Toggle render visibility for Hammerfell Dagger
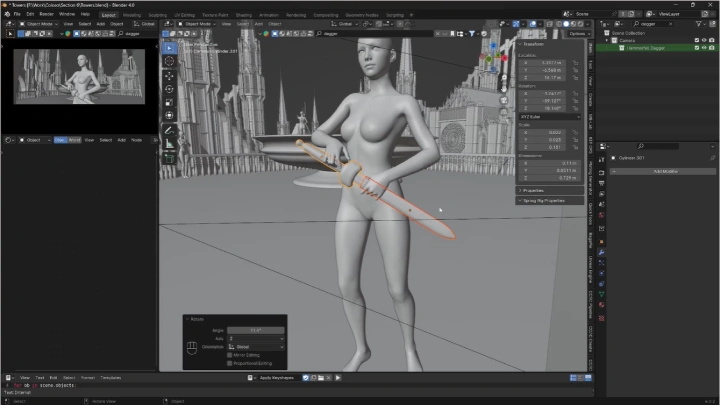This screenshot has width=720, height=405. [712, 48]
